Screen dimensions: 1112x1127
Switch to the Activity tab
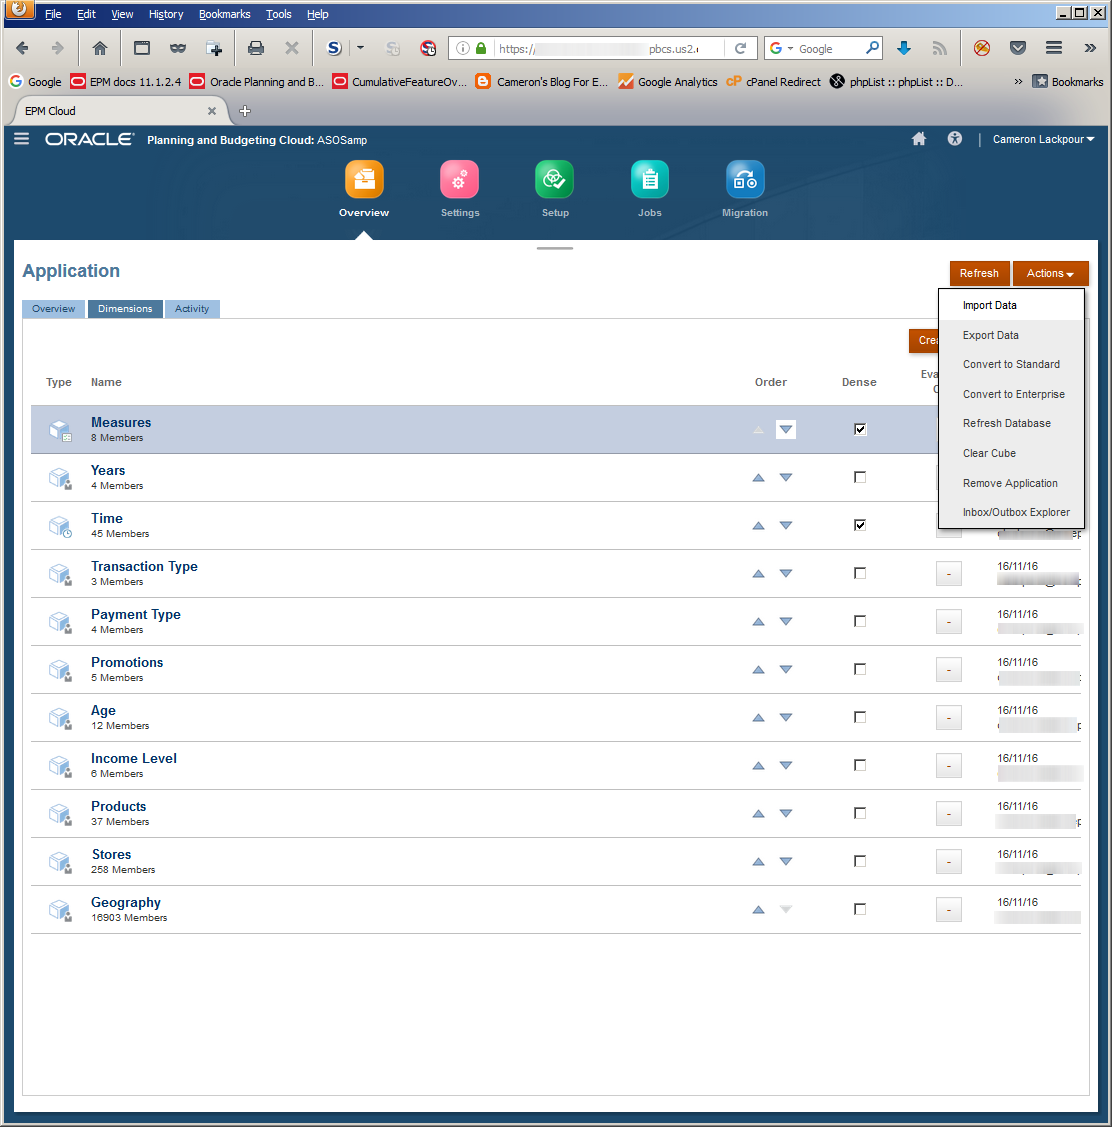[x=192, y=308]
